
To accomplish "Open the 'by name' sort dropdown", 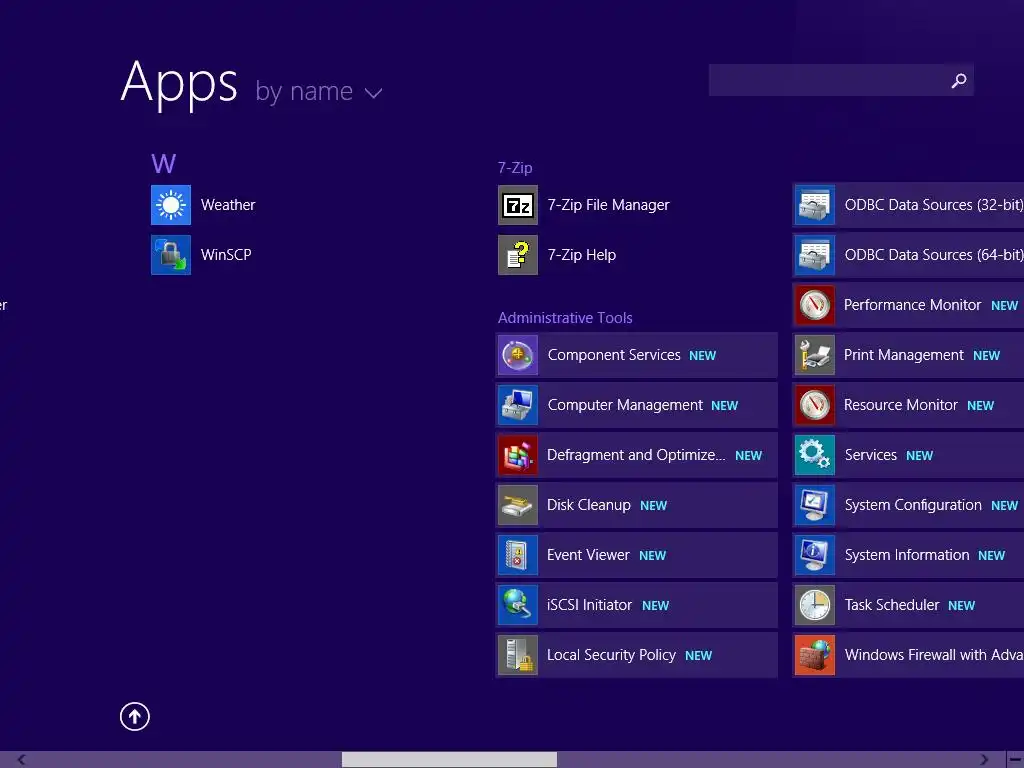I will coord(319,91).
